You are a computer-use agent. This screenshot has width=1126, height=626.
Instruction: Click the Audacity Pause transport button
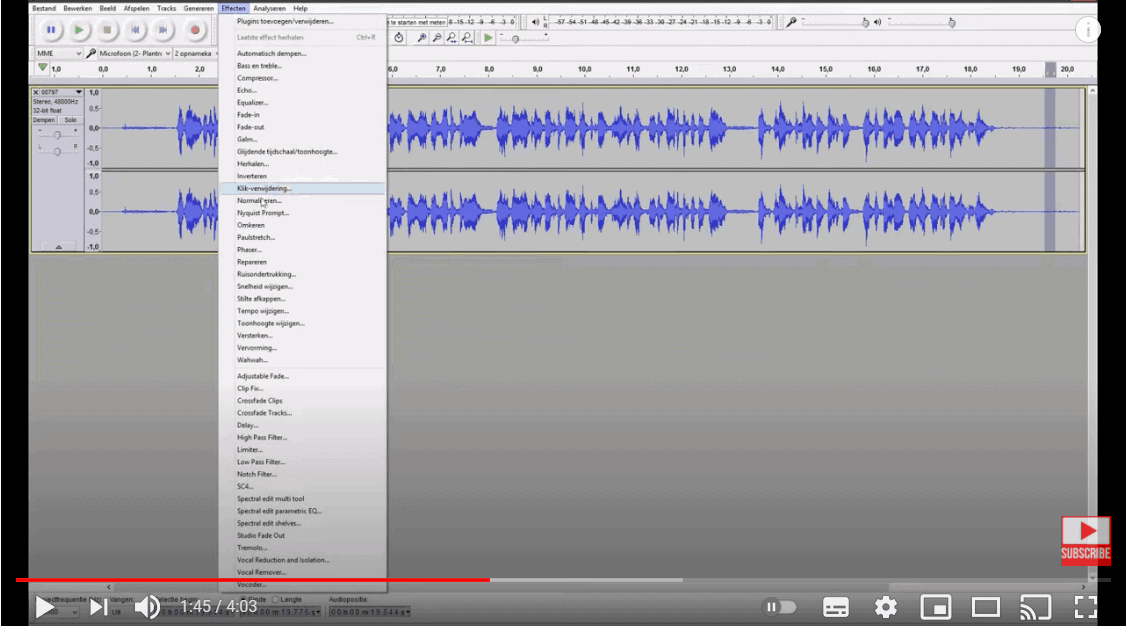coord(50,30)
